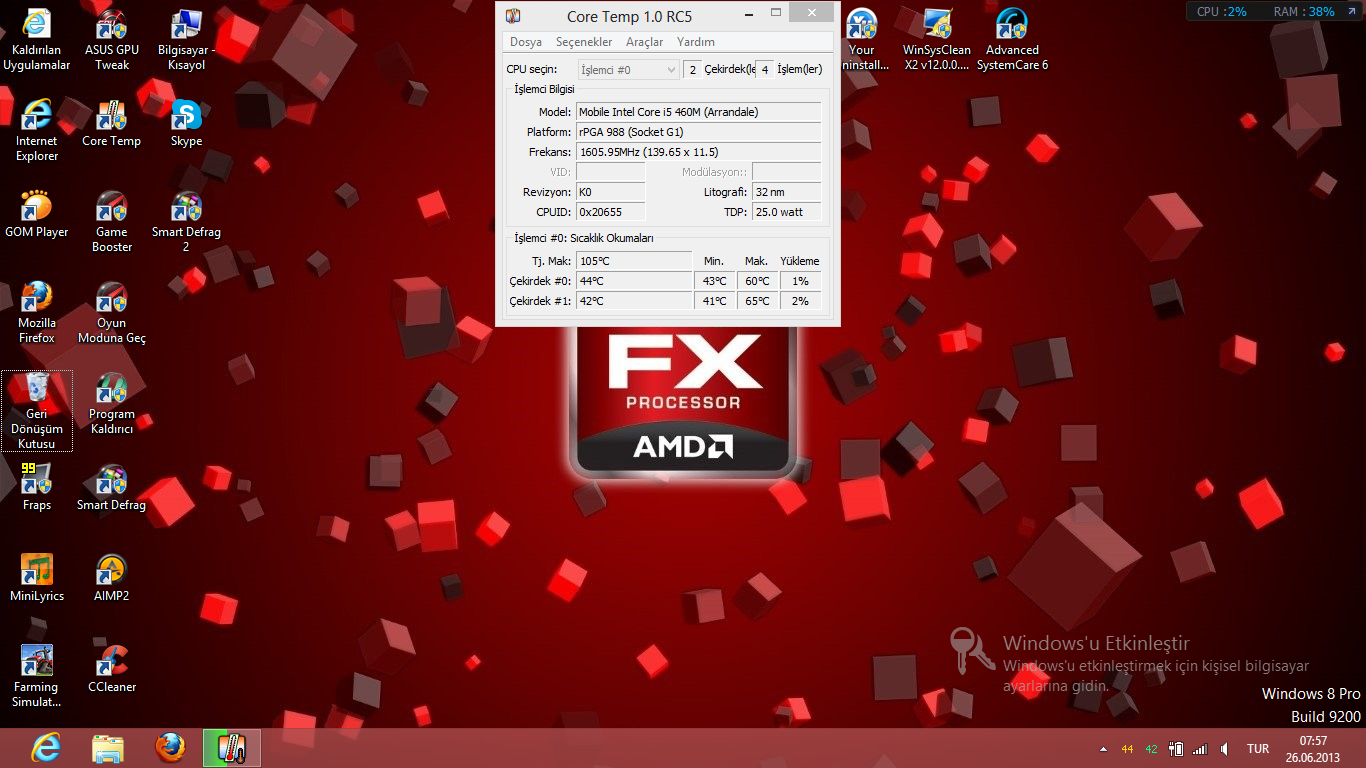This screenshot has width=1366, height=768.
Task: Show hidden tray icons arrow
Action: pos(1103,749)
